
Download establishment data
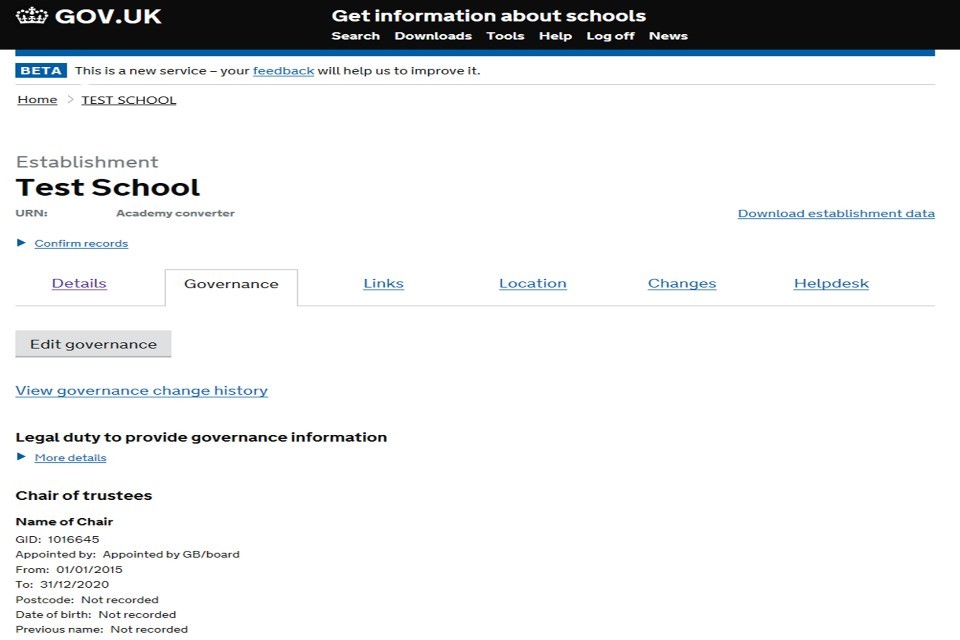point(836,214)
